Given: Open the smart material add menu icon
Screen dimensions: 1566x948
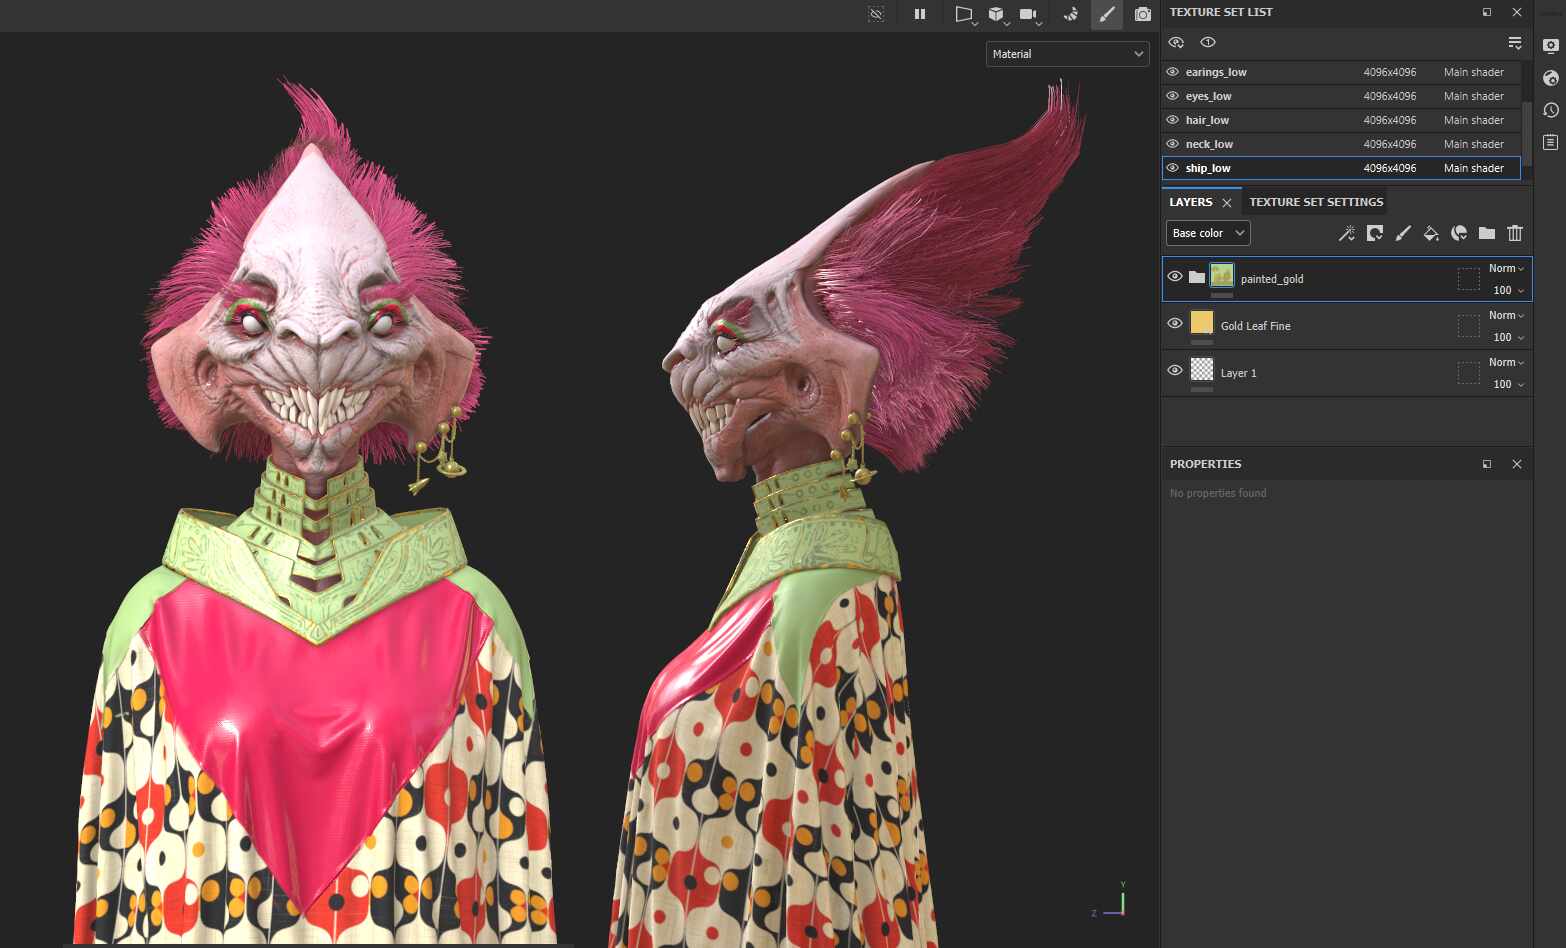Looking at the screenshot, I should click(1459, 233).
